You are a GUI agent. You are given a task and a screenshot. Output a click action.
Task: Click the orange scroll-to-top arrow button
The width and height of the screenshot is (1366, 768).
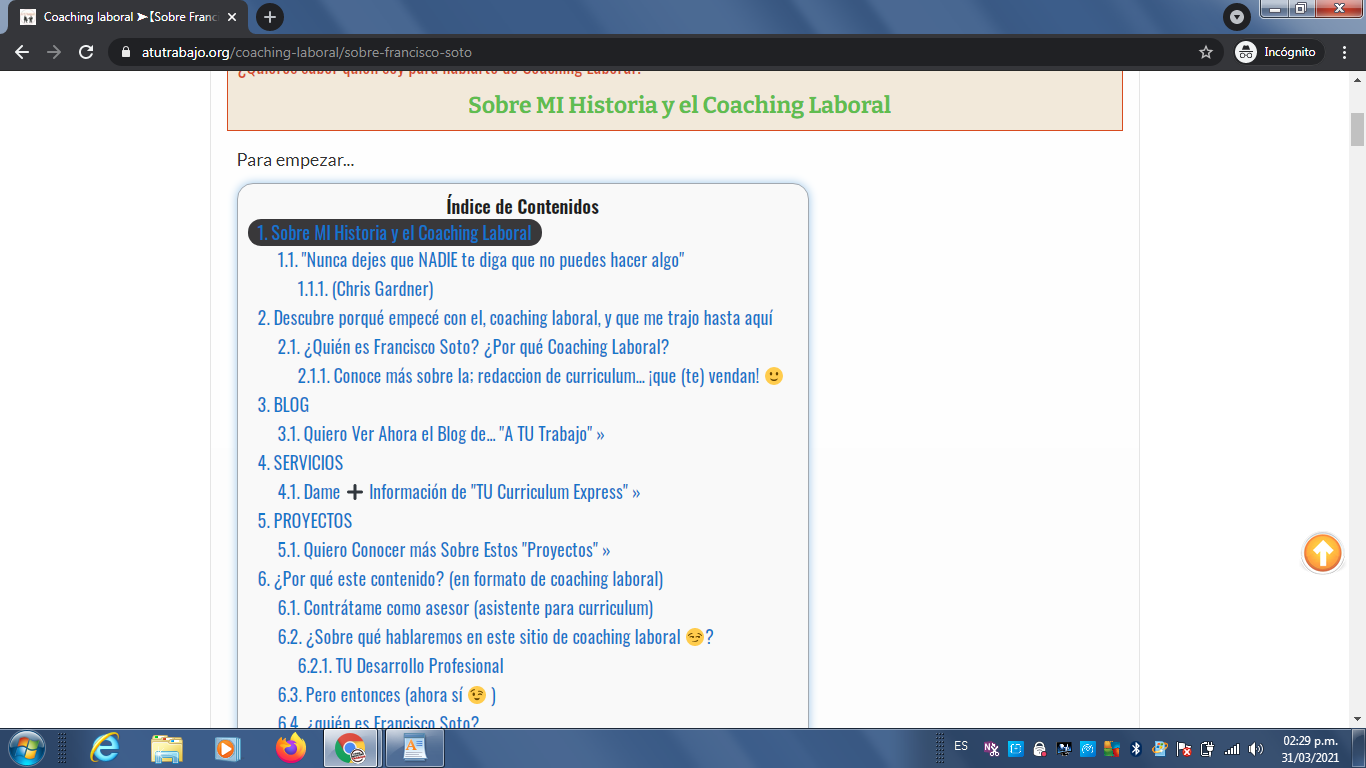[x=1322, y=553]
